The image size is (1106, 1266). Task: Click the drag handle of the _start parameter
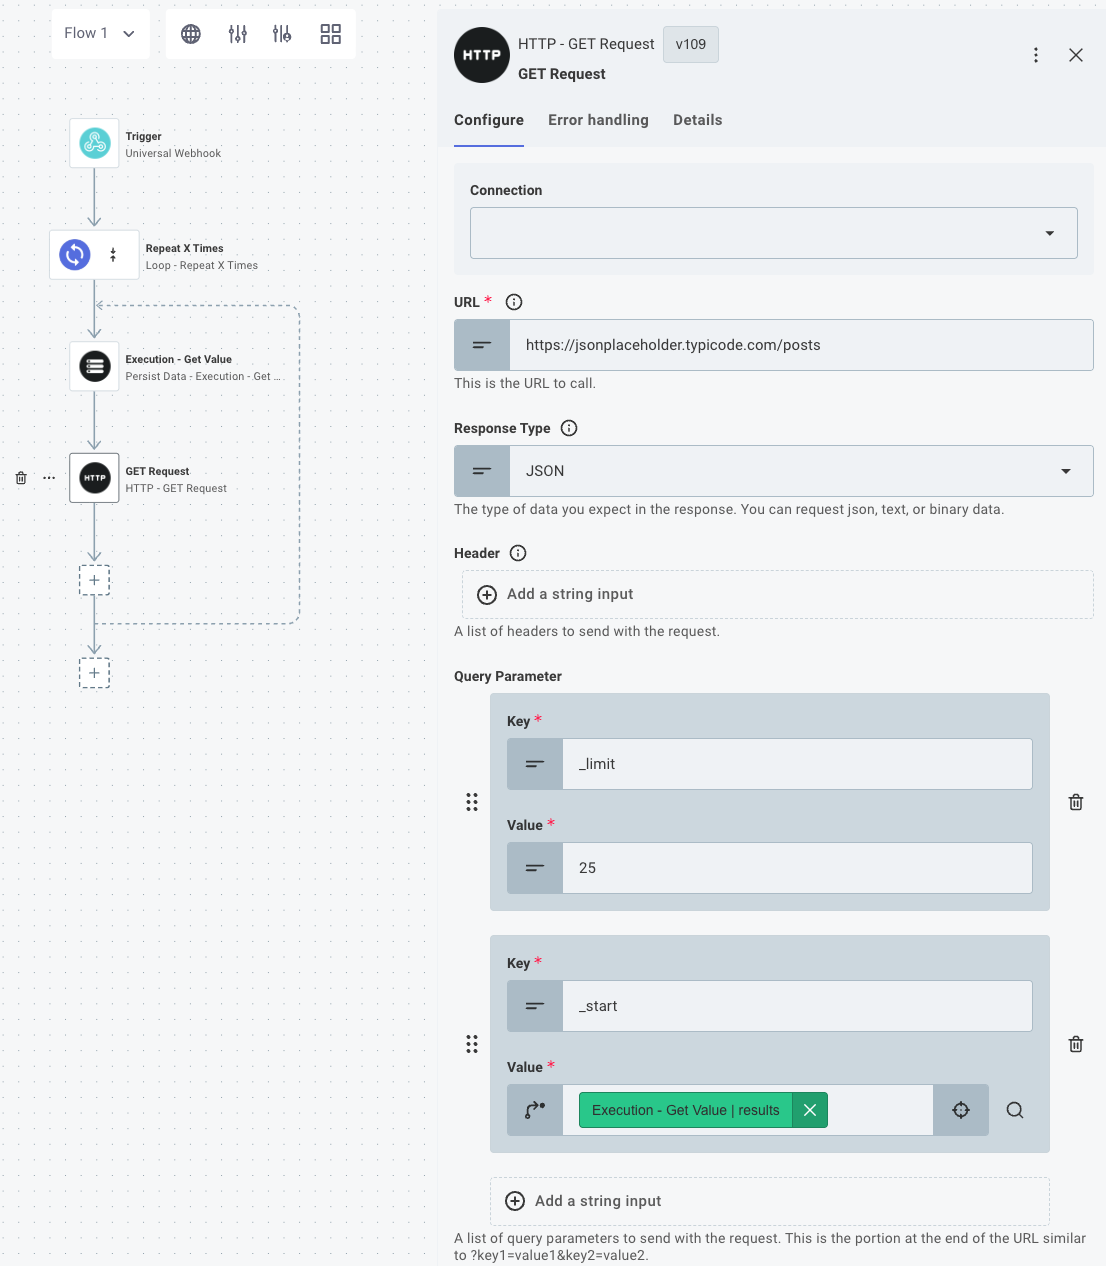click(472, 1043)
